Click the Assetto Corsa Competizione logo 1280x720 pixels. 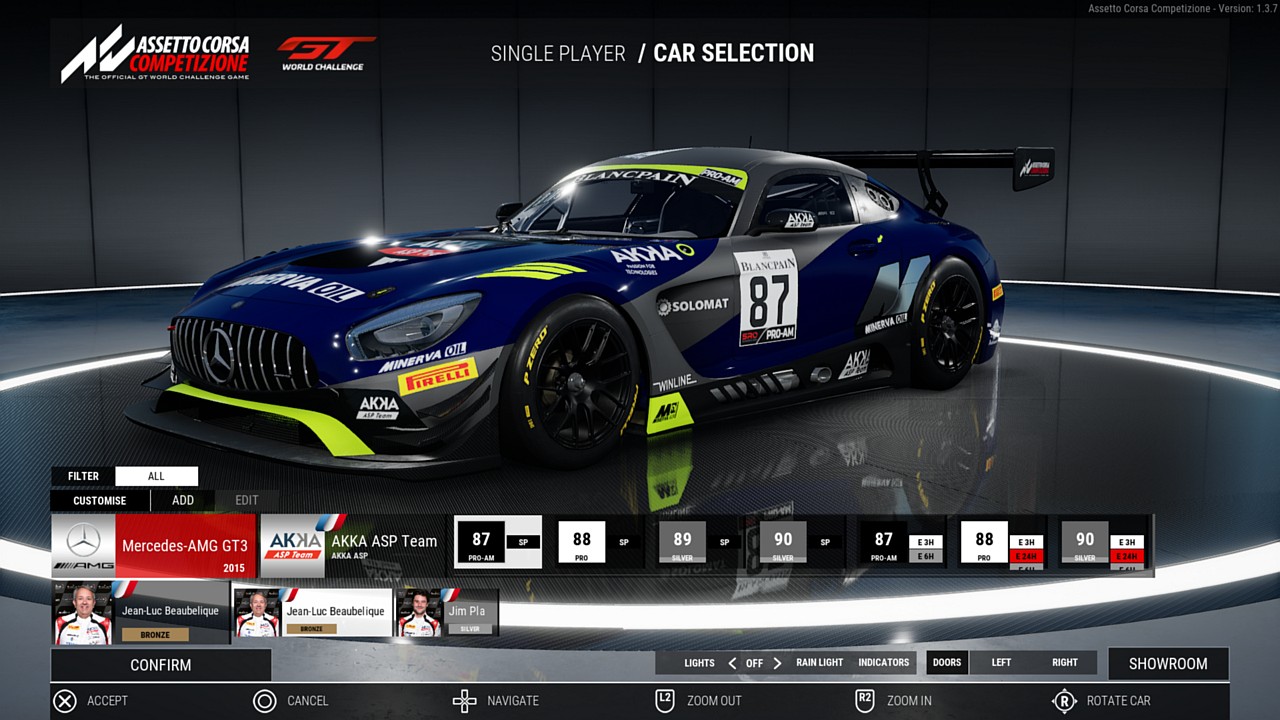(x=155, y=53)
